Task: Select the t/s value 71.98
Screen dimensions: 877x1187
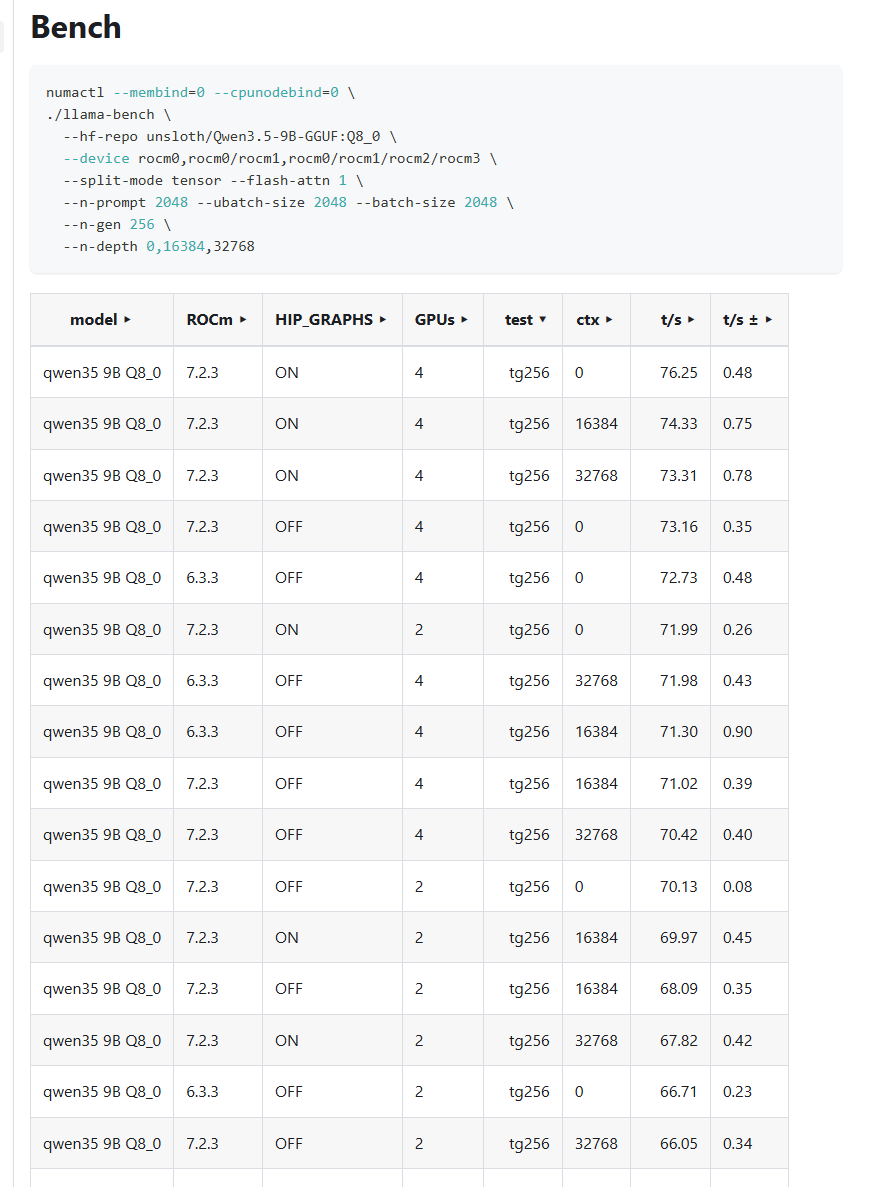Action: tap(679, 681)
